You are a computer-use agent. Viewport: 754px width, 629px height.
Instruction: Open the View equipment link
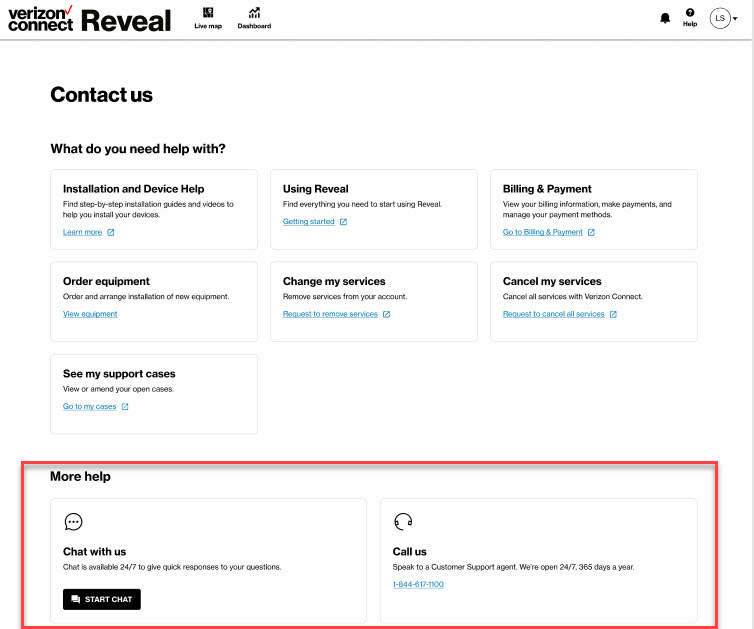pyautogui.click(x=90, y=314)
